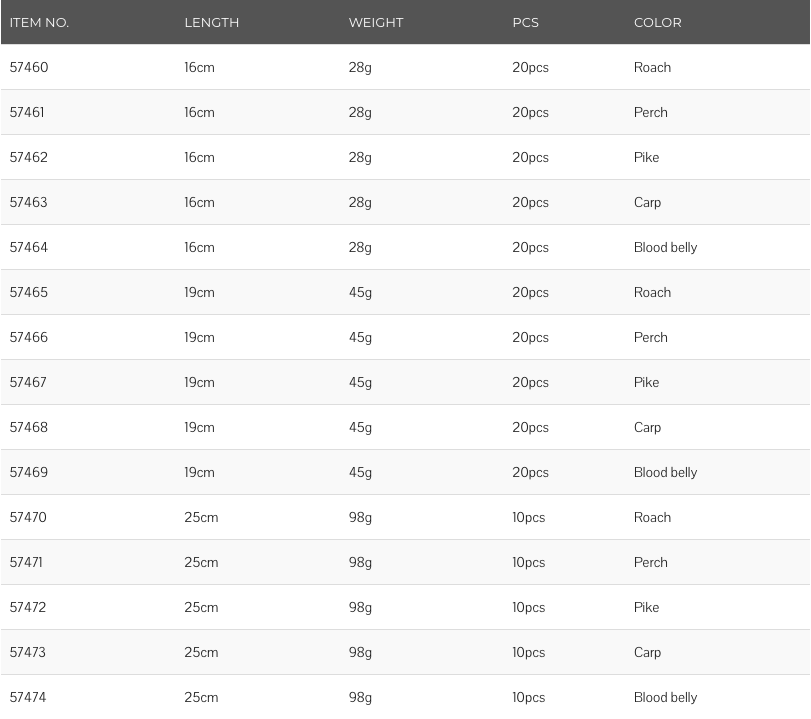Select item number 57468
The image size is (811, 719).
click(28, 427)
